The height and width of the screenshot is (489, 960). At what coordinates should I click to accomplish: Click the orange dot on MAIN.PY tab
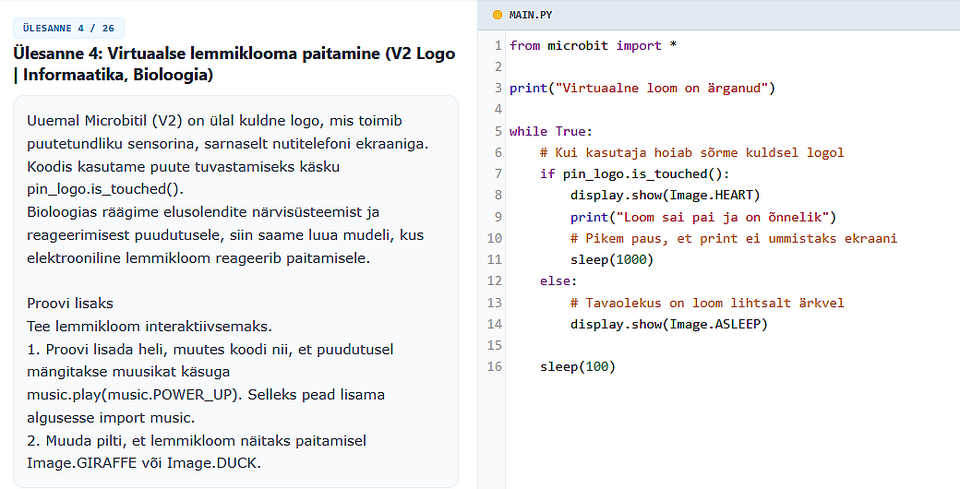pos(497,15)
